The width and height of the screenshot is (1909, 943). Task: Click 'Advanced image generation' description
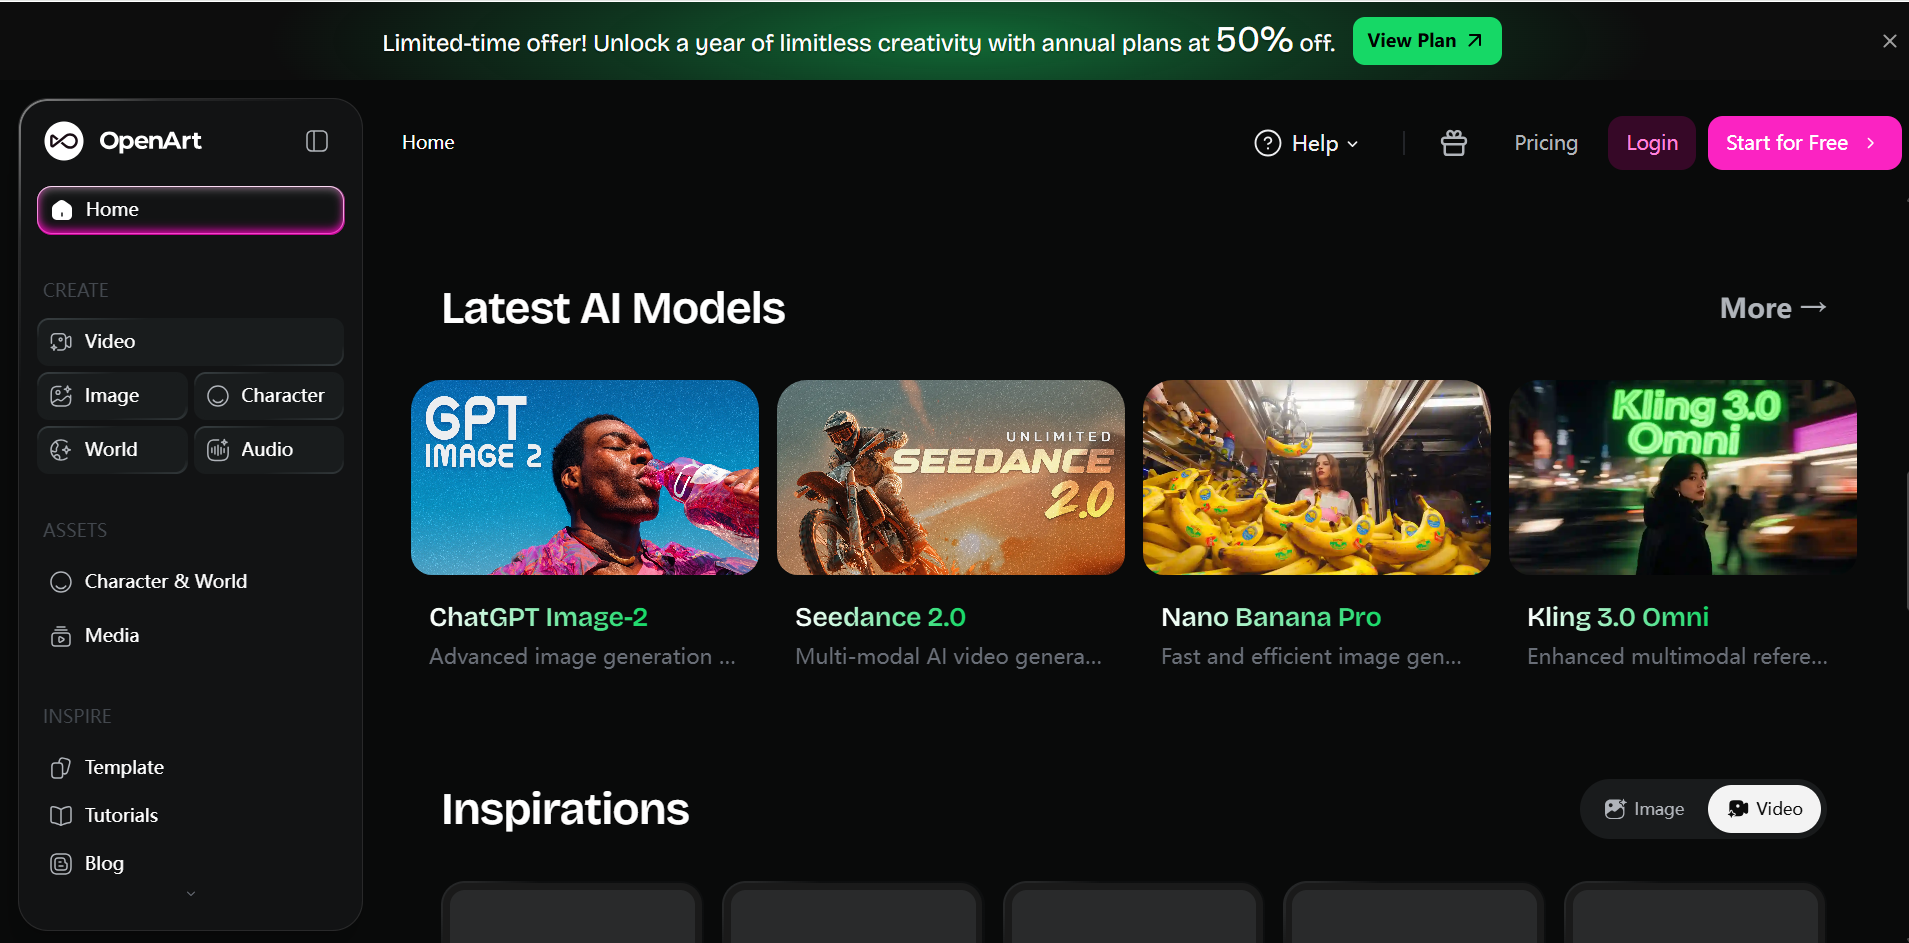(x=582, y=657)
